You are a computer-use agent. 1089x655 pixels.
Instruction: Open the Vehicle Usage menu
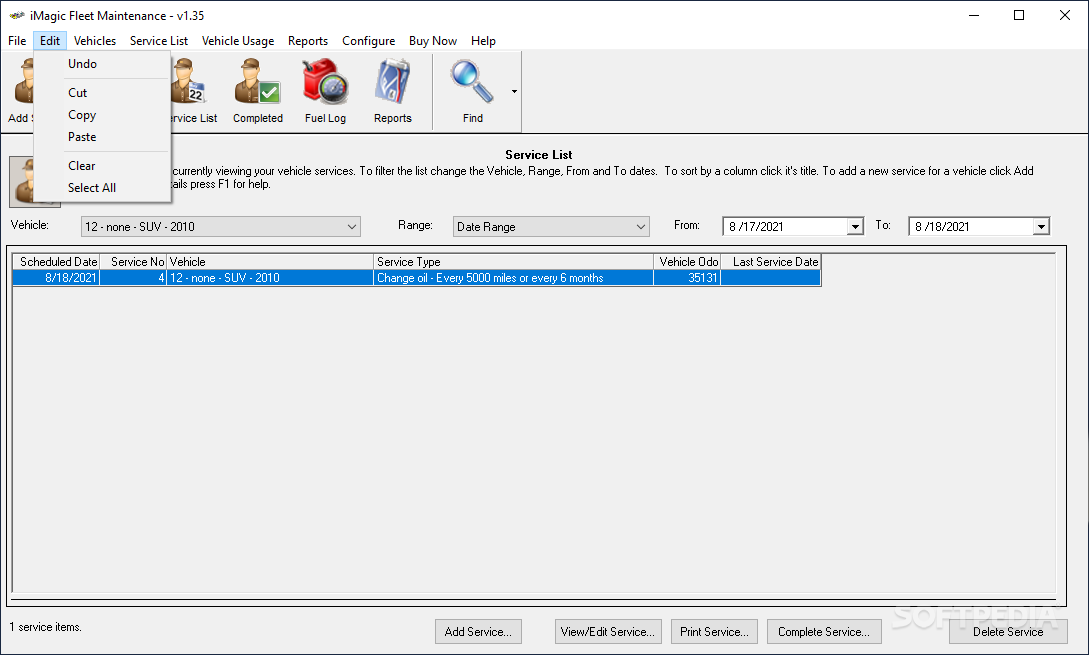point(238,41)
